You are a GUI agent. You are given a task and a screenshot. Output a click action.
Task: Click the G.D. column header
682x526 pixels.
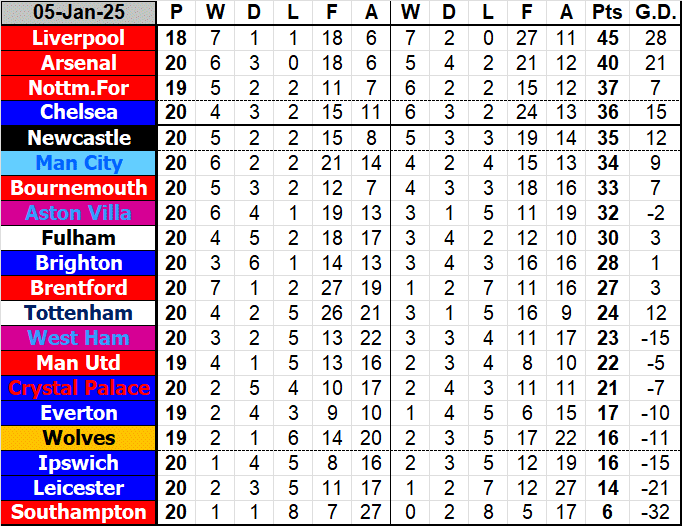click(x=655, y=13)
